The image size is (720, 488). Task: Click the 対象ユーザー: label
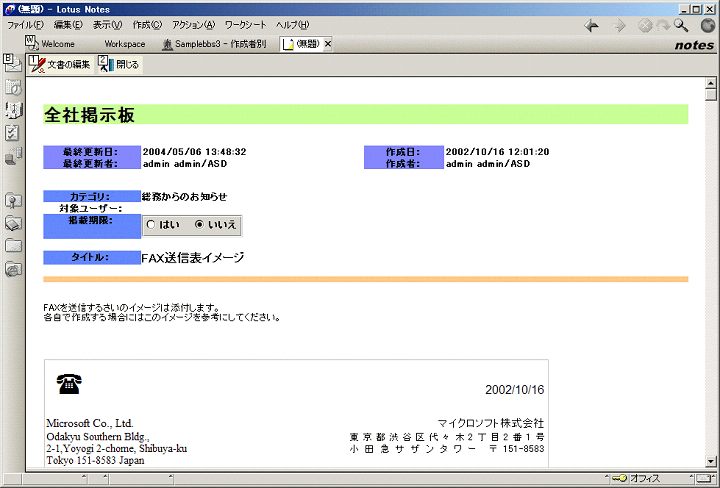point(90,208)
